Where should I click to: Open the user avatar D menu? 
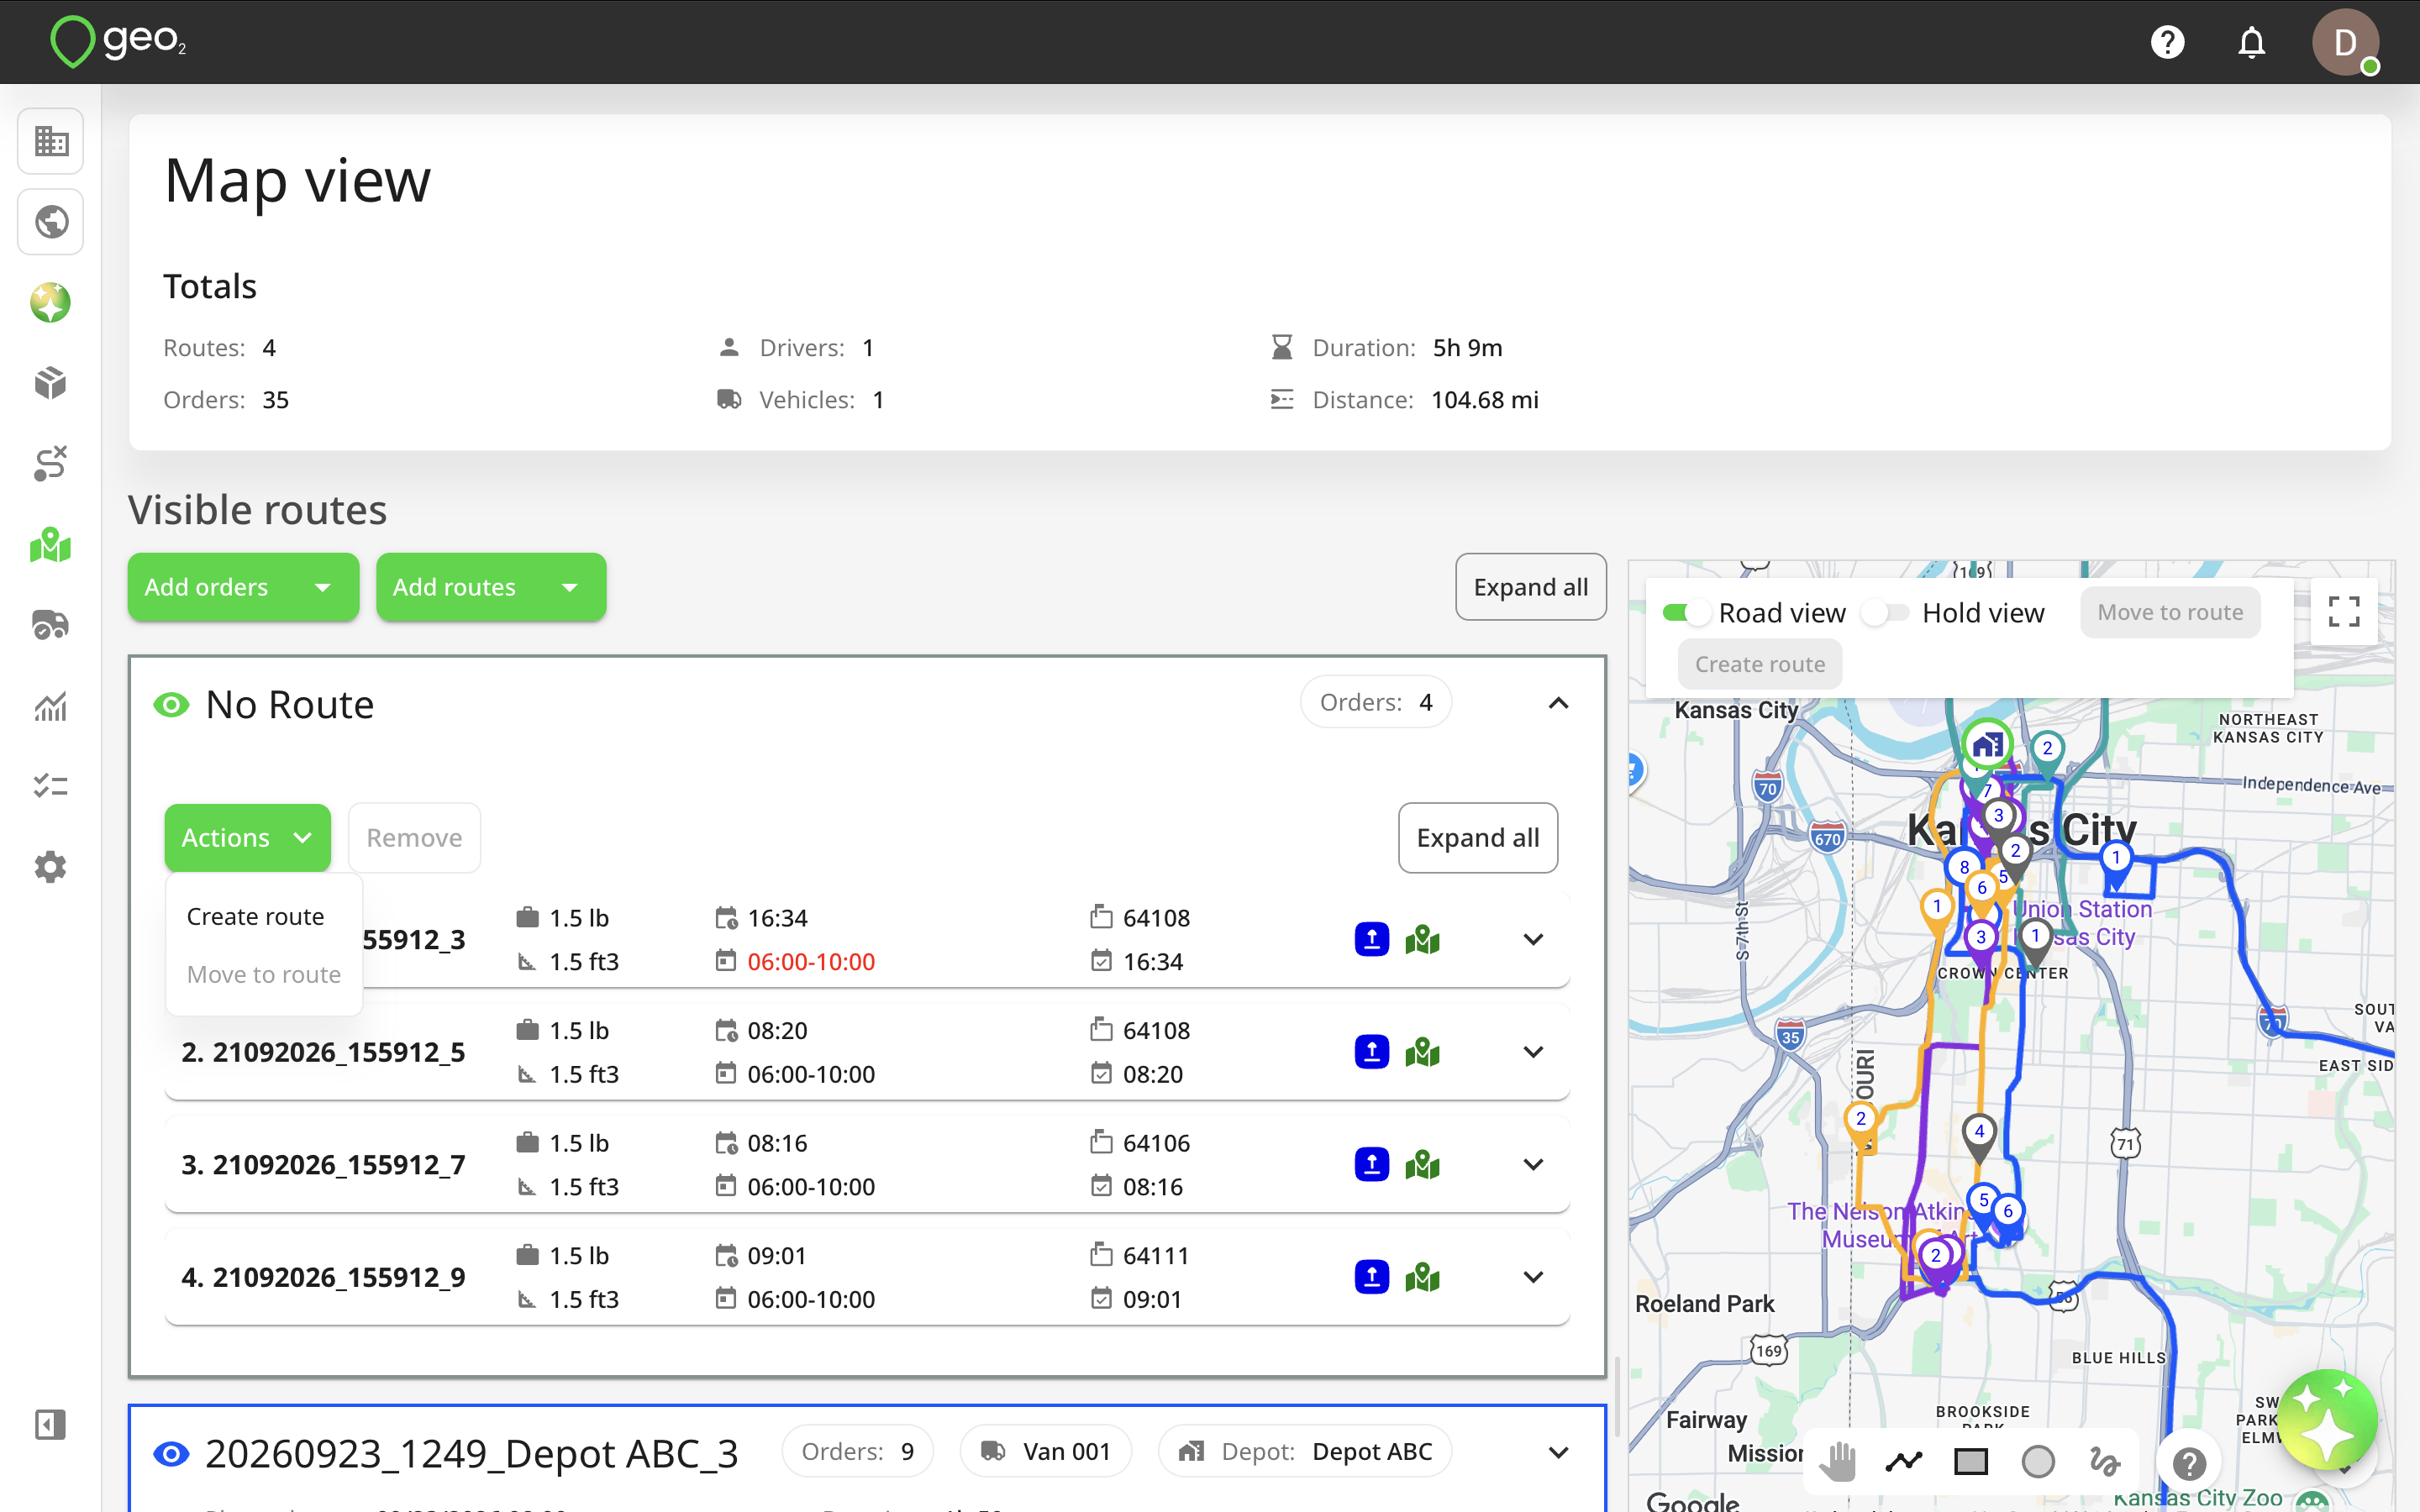[x=2344, y=42]
